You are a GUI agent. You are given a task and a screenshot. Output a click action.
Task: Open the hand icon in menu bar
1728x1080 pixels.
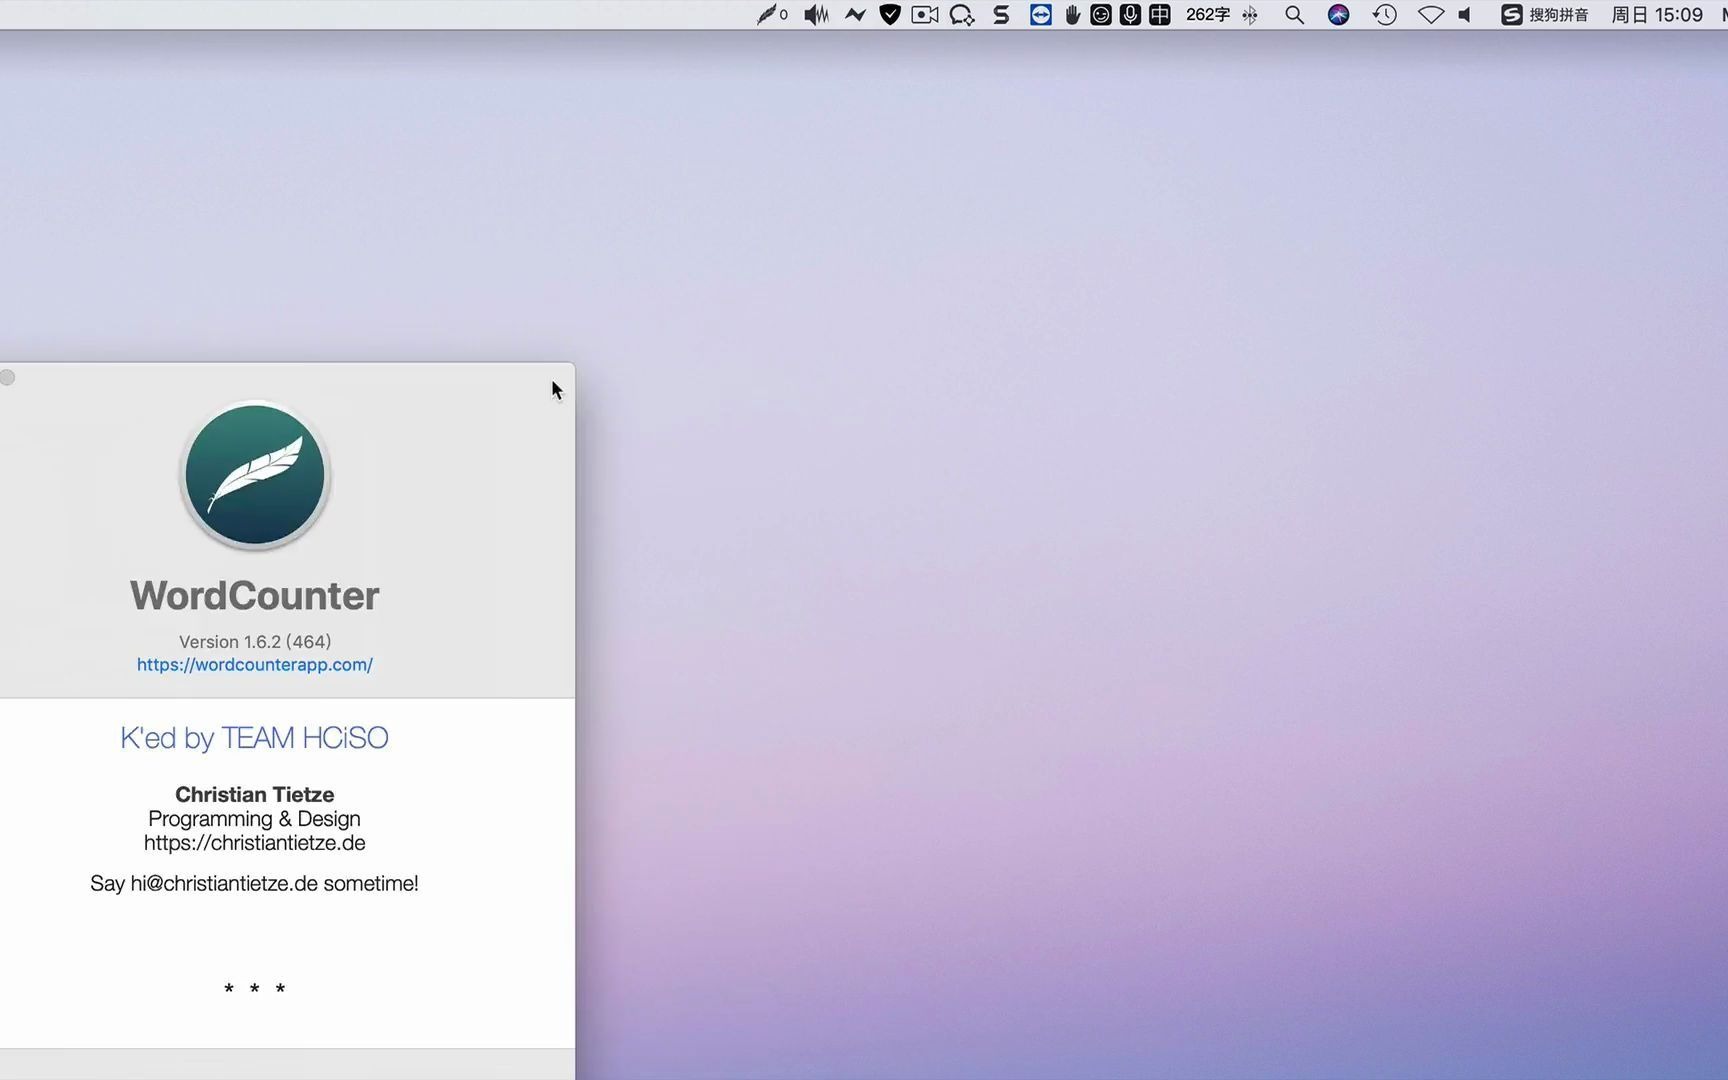click(1072, 14)
